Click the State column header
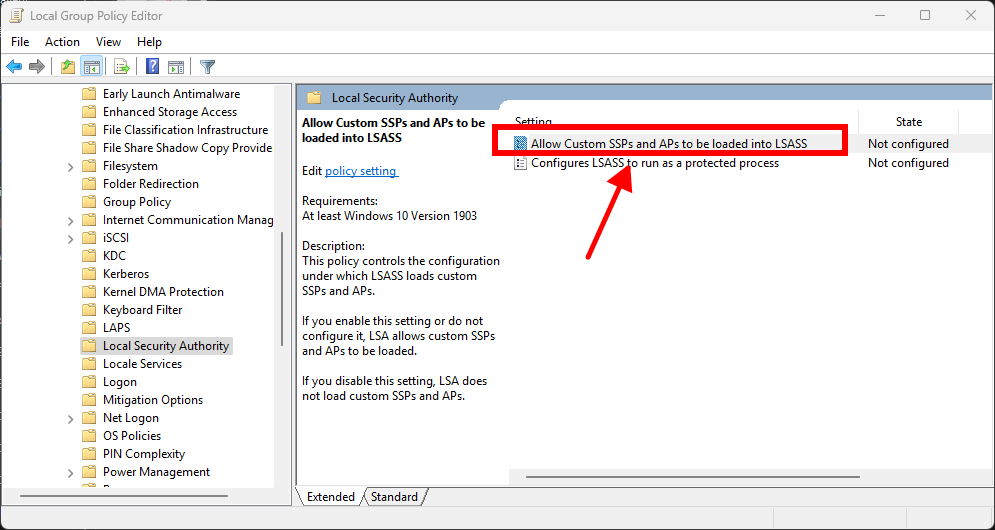 point(908,122)
